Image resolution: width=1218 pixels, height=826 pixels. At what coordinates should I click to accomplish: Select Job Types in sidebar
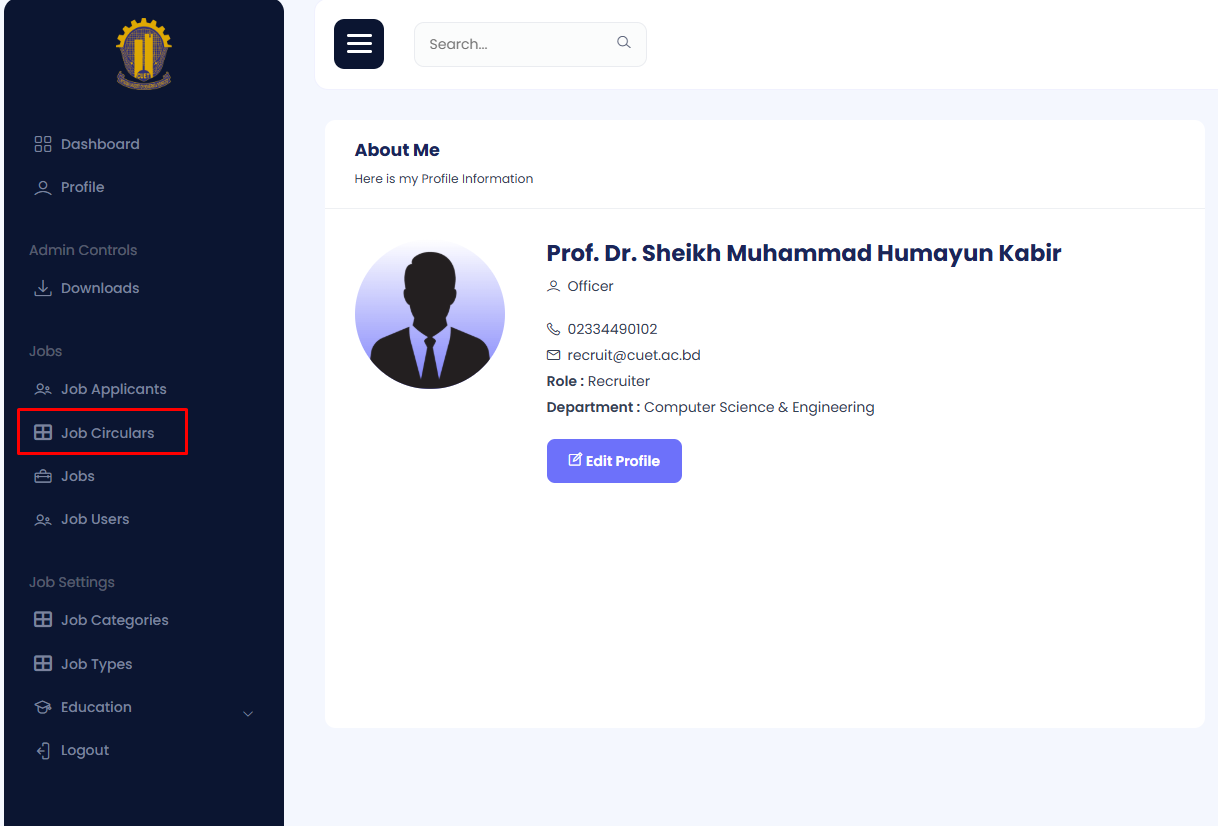coord(96,664)
